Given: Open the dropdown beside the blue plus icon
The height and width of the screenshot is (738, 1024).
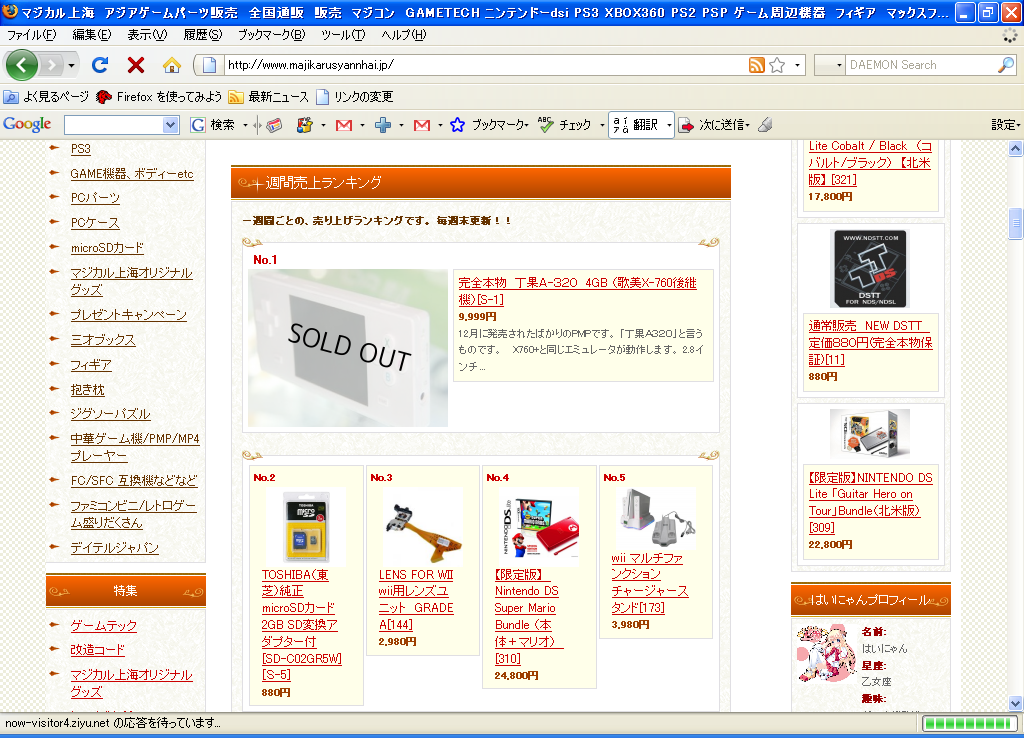Looking at the screenshot, I should click(x=401, y=125).
